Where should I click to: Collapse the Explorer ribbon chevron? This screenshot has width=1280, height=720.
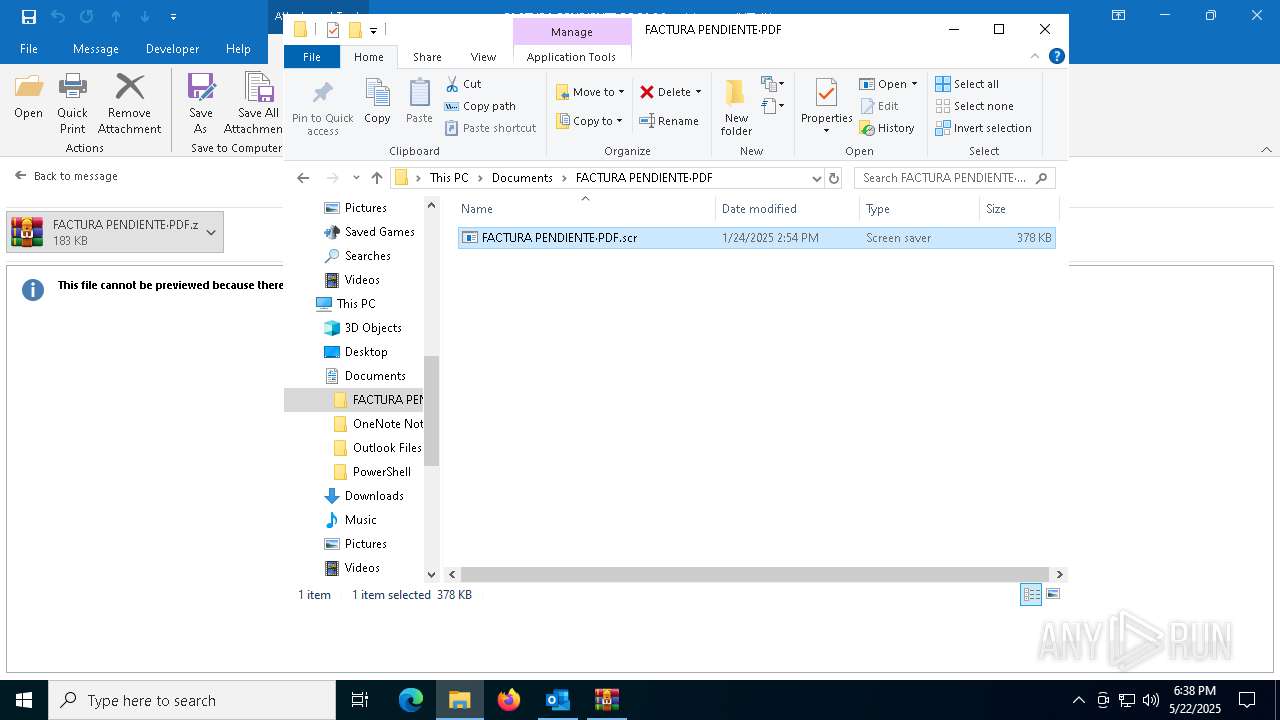click(1035, 57)
